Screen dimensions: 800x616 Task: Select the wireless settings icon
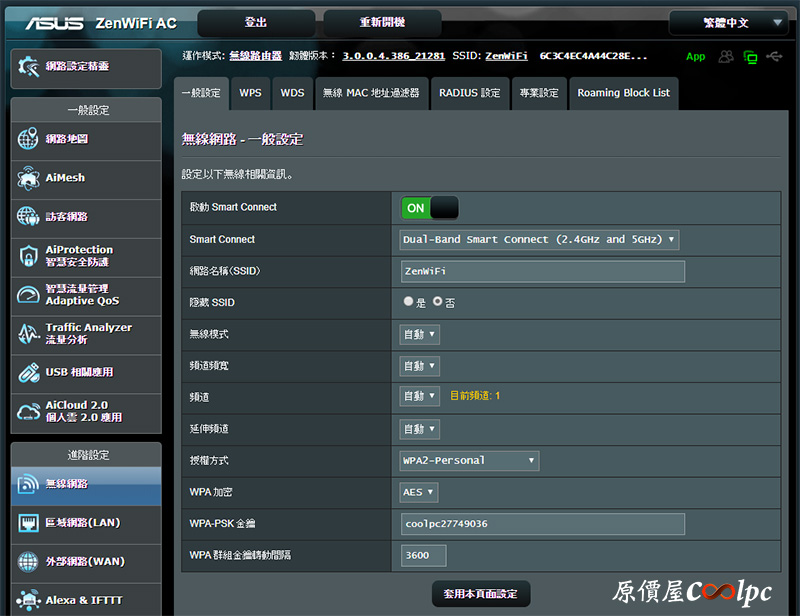point(28,484)
